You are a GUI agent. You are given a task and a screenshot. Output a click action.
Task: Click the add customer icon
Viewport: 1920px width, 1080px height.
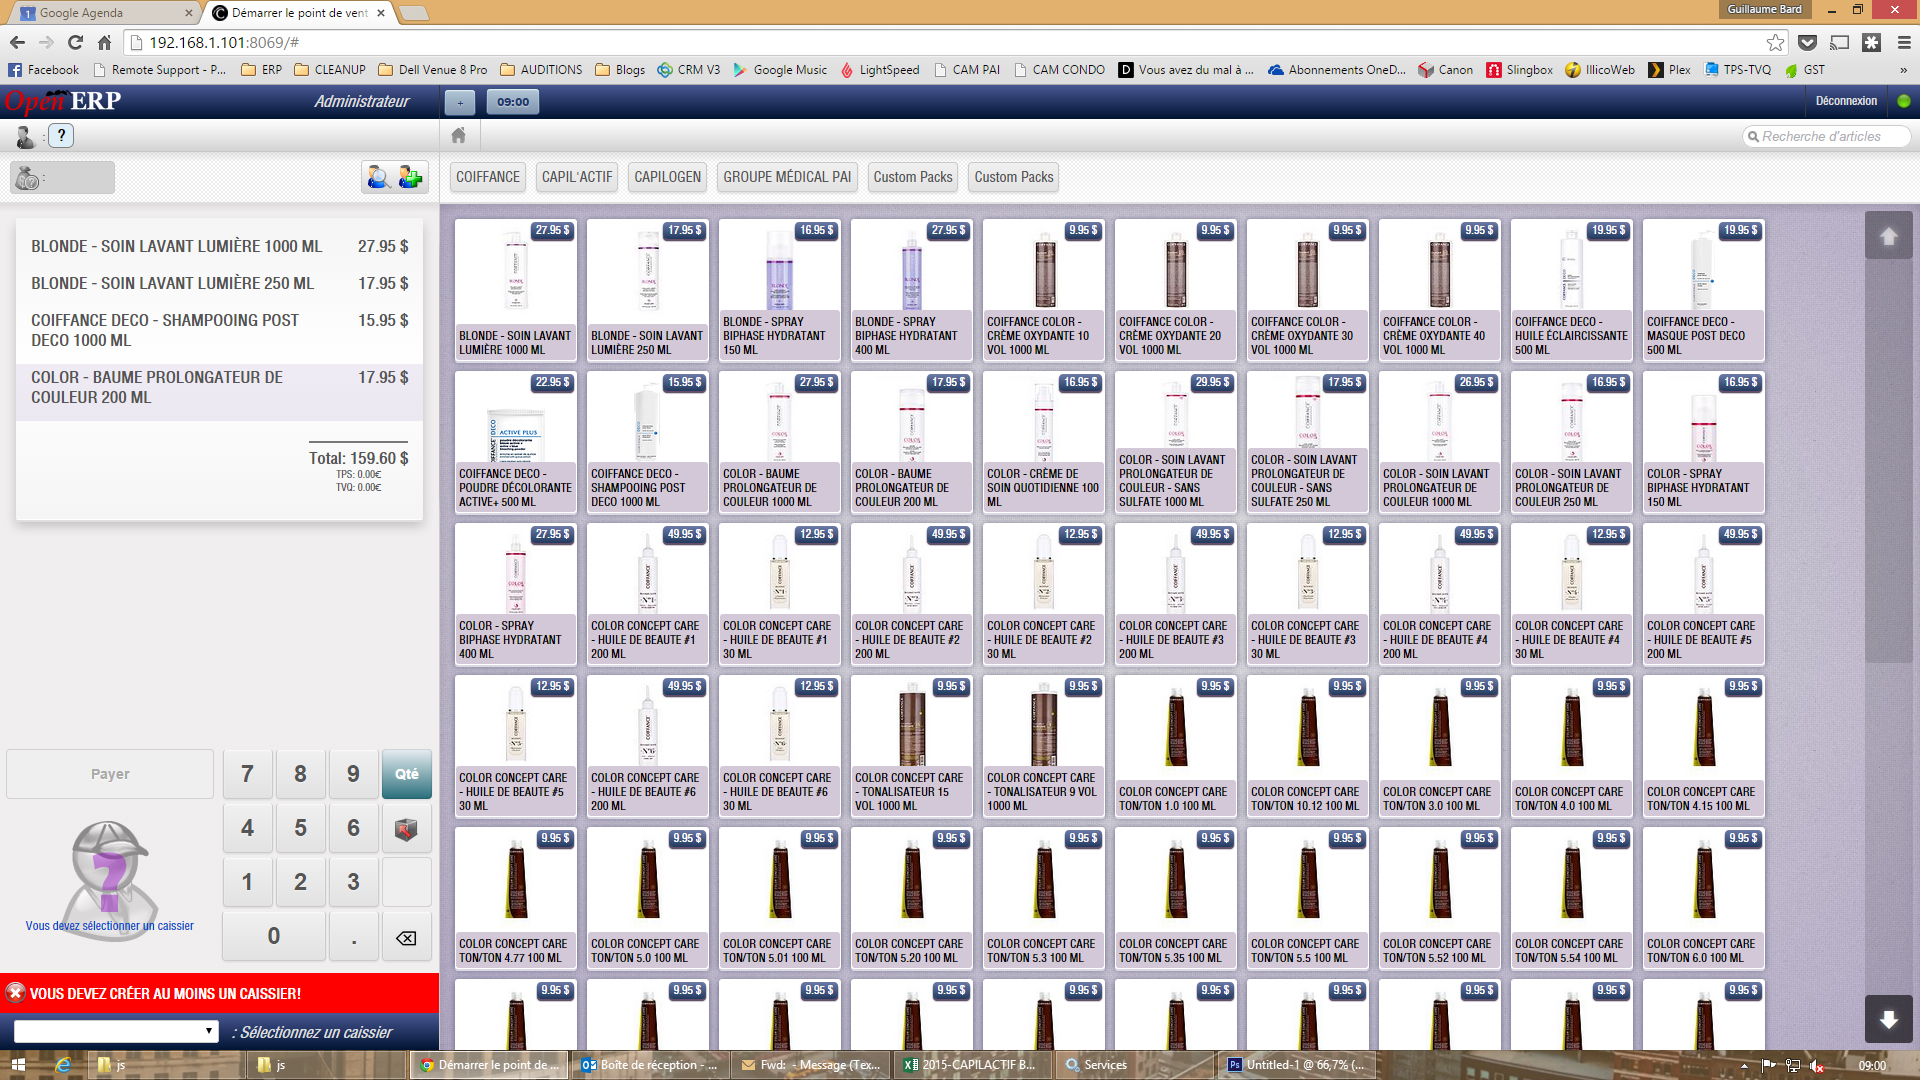[411, 177]
